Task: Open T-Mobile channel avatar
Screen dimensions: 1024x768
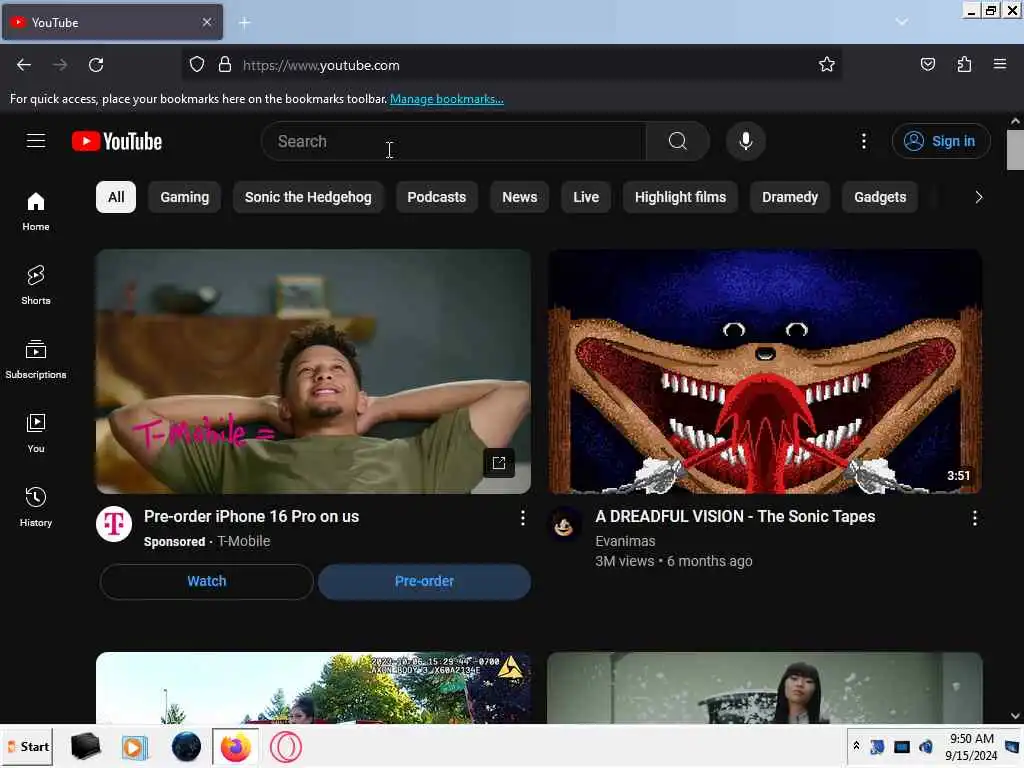Action: point(114,524)
